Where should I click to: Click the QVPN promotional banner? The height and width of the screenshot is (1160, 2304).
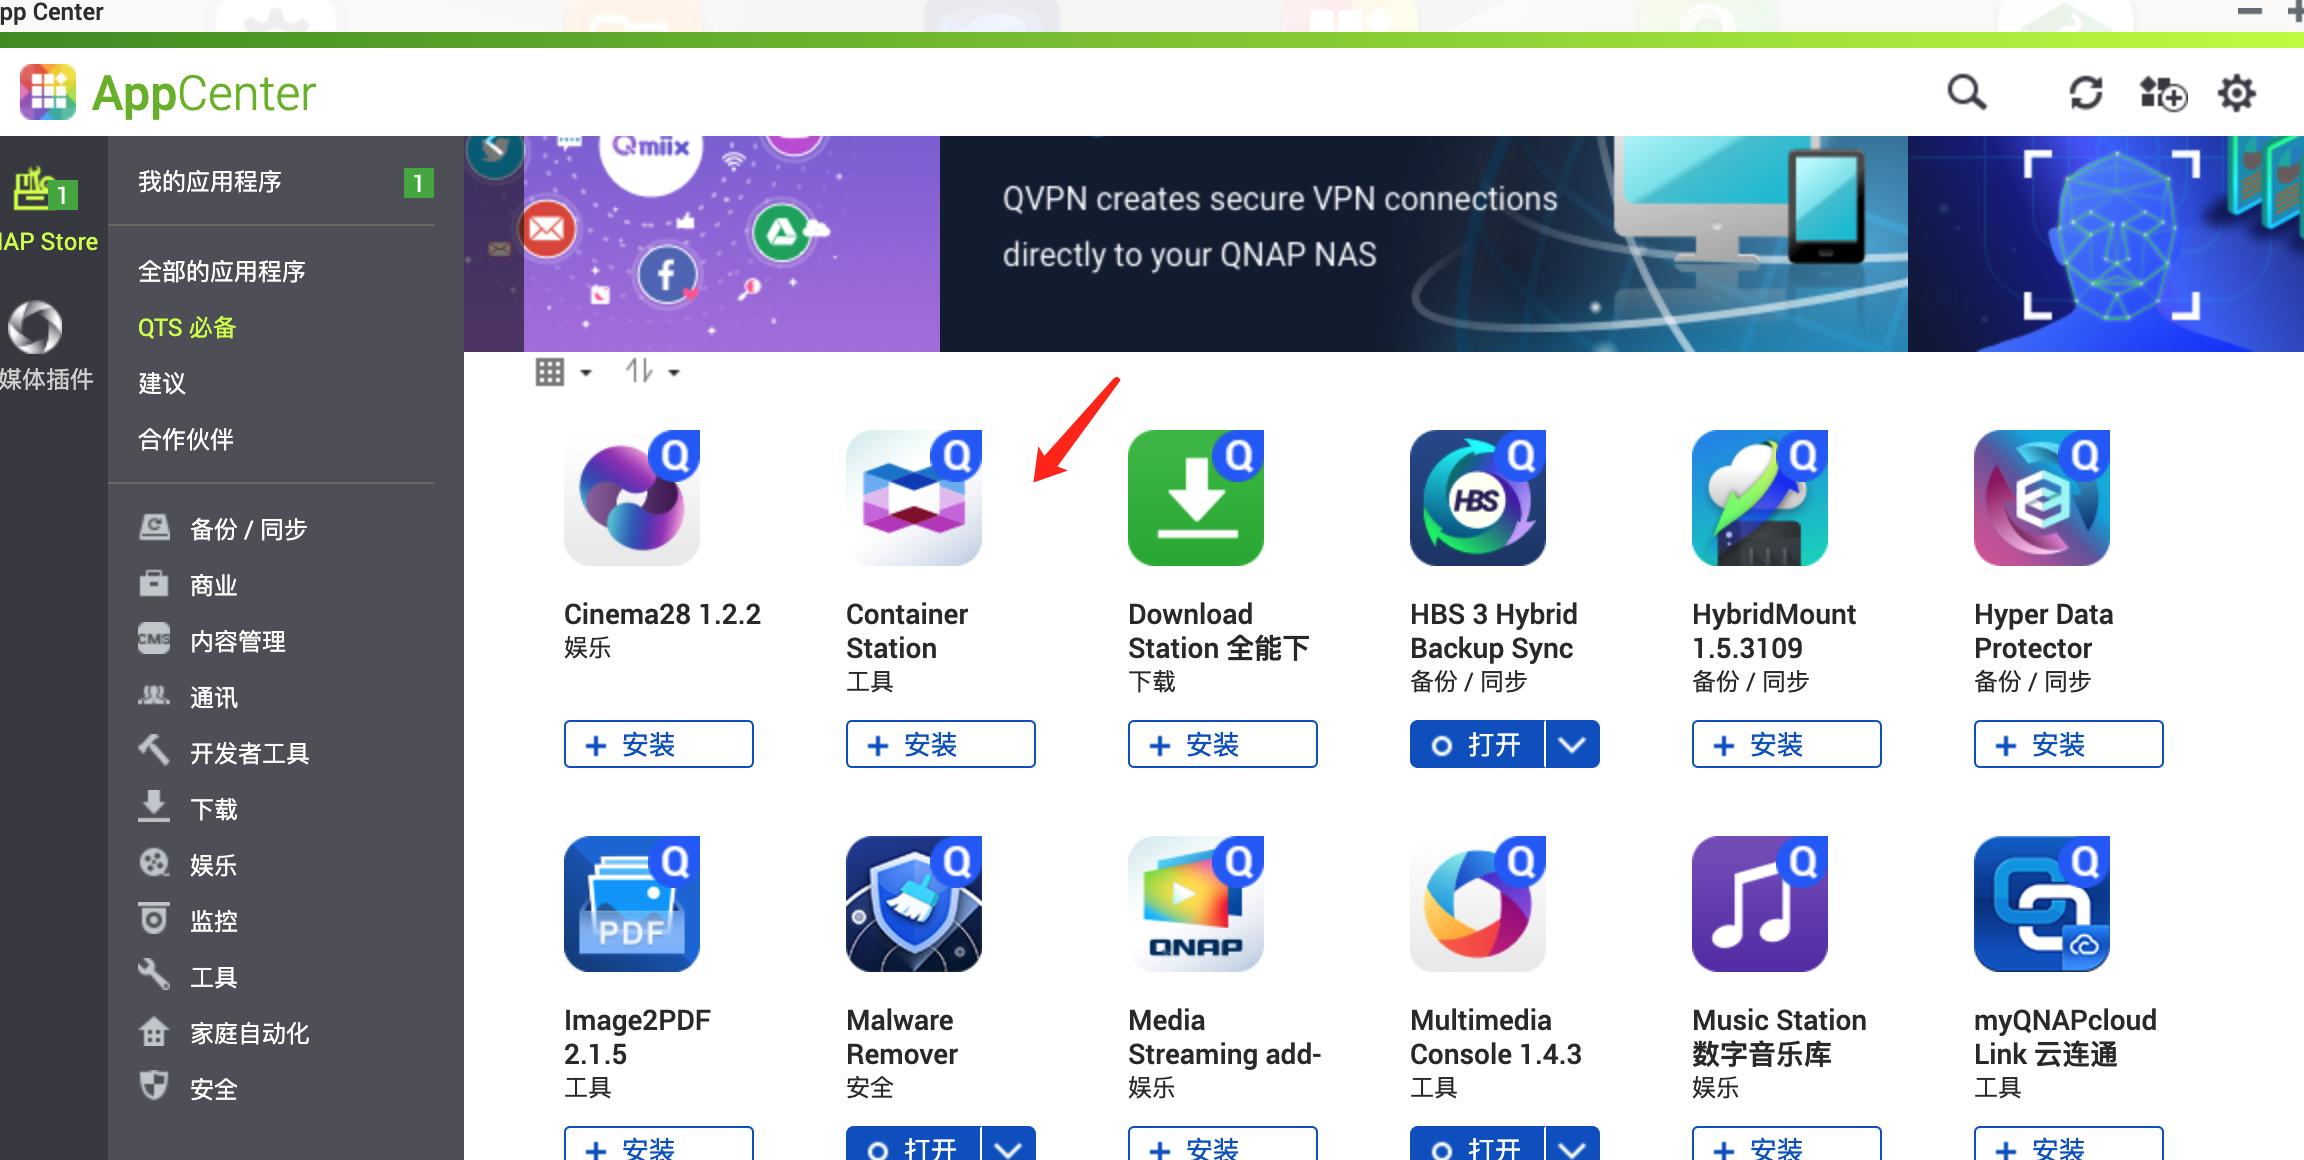pos(1422,244)
